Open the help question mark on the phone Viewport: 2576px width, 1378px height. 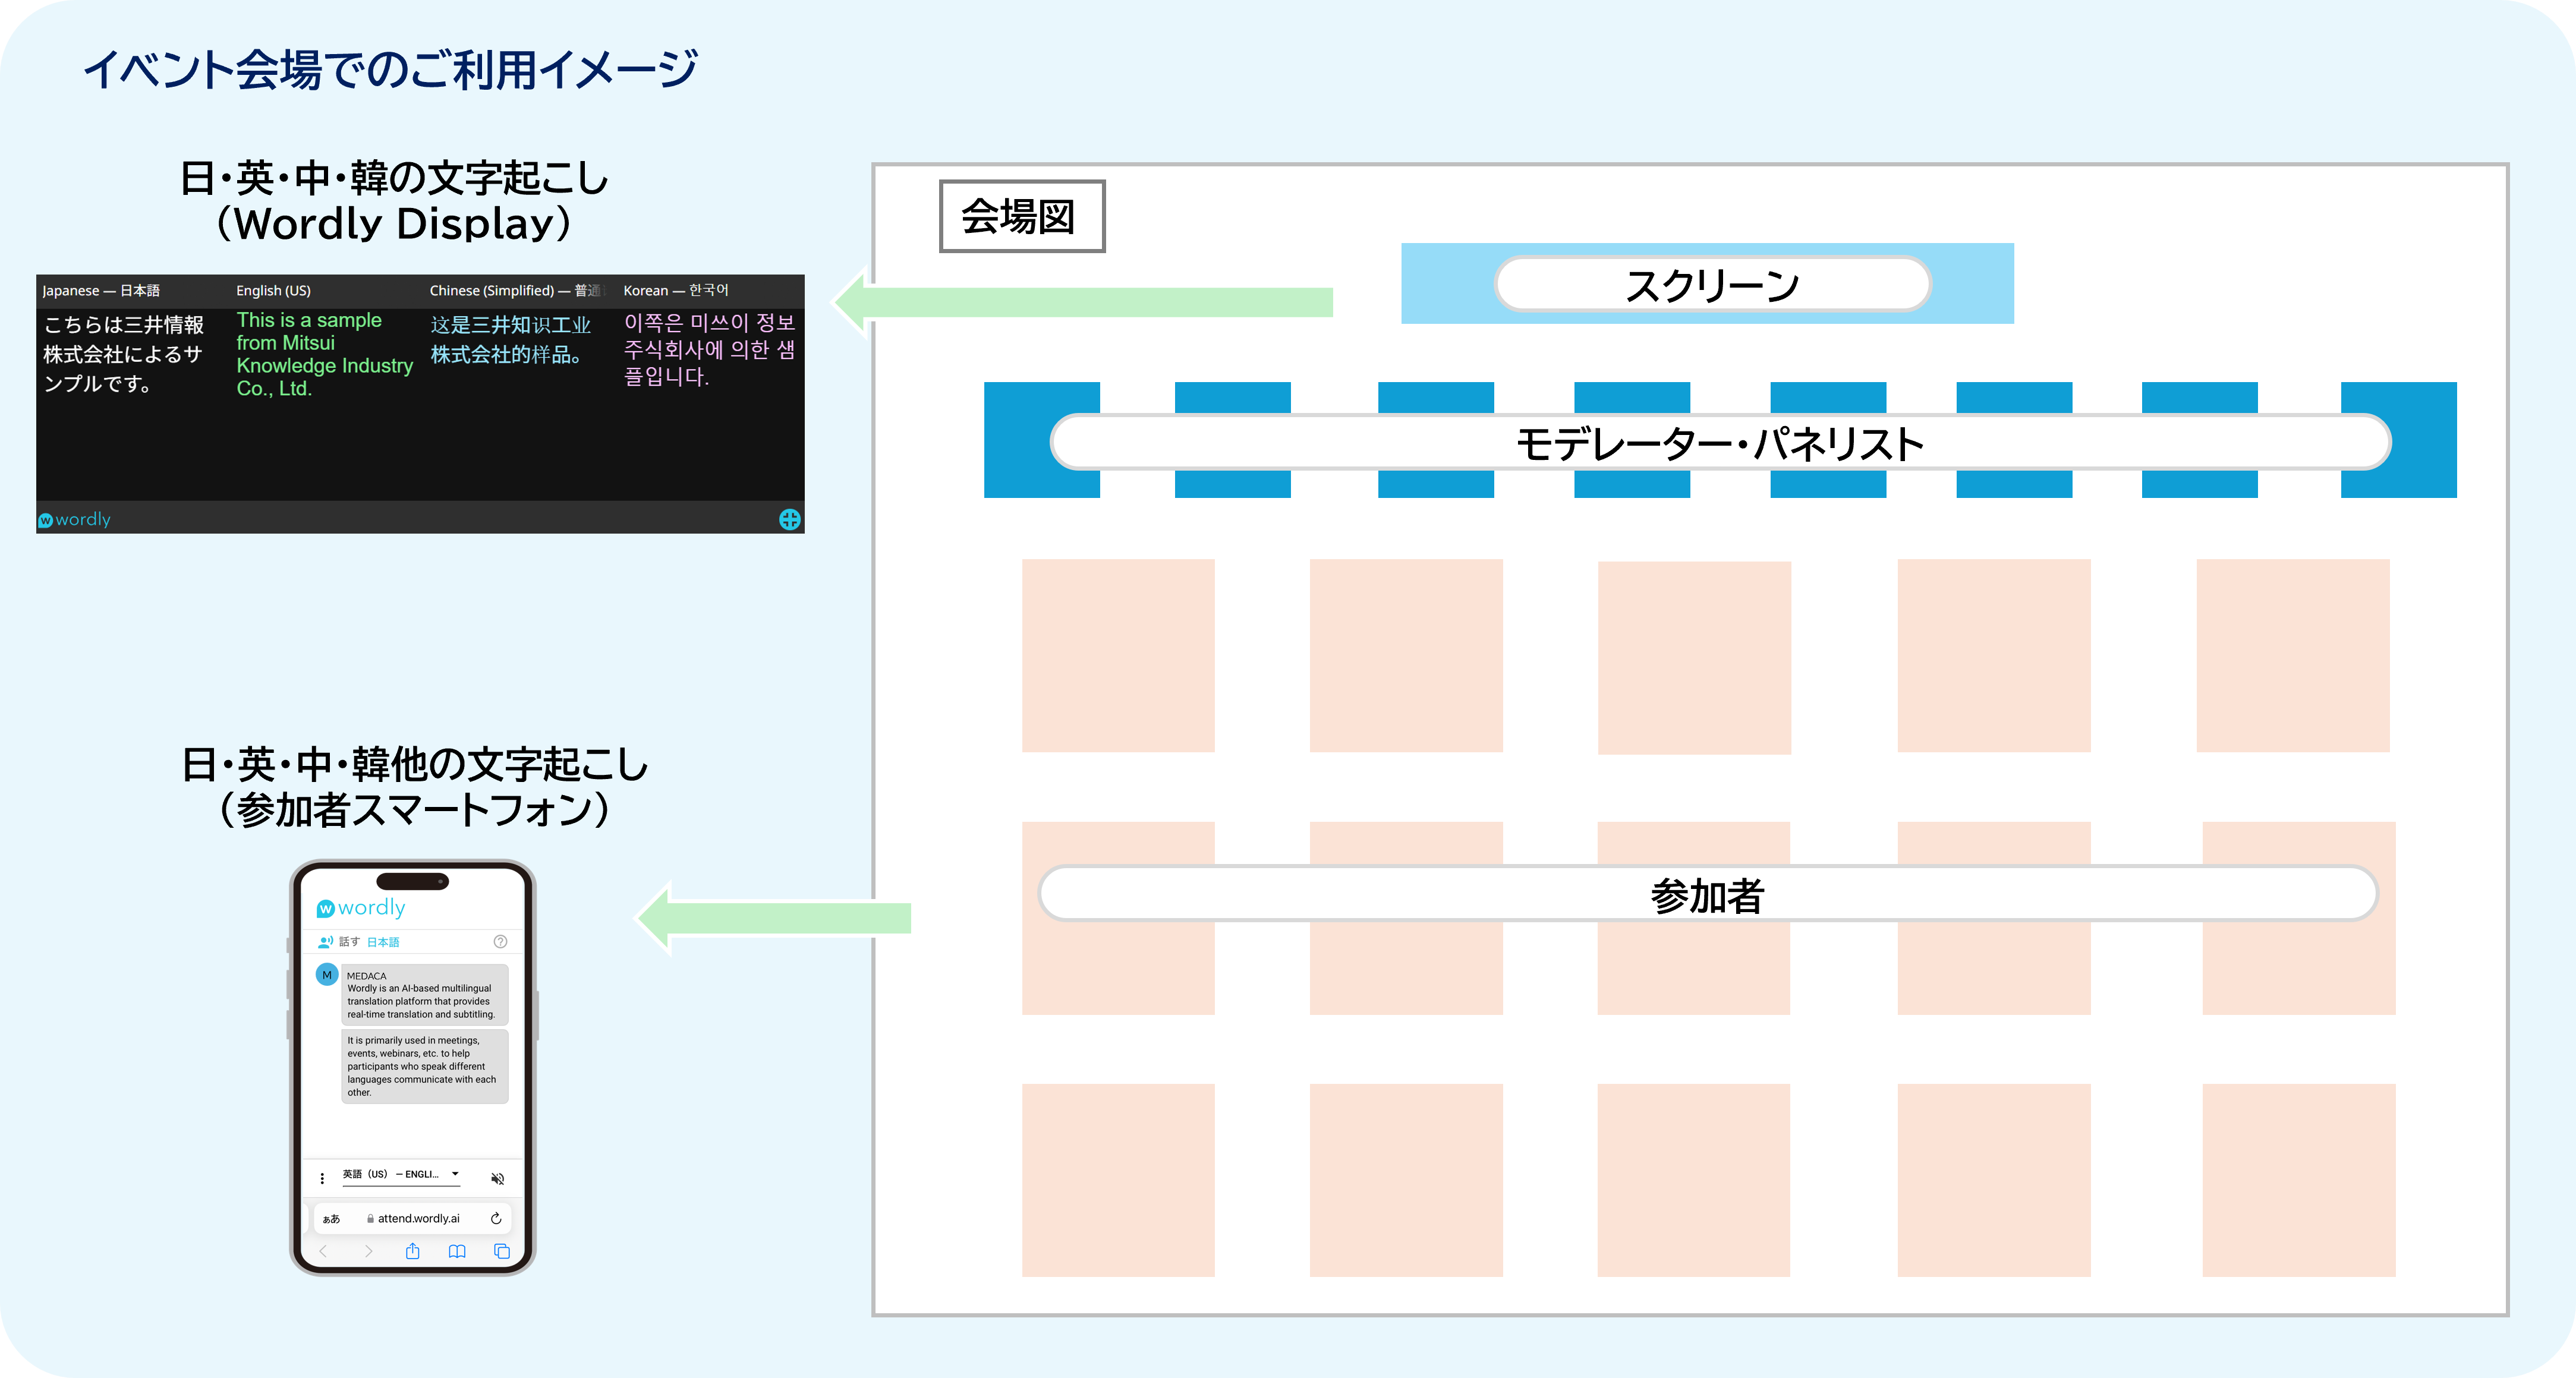click(x=500, y=942)
